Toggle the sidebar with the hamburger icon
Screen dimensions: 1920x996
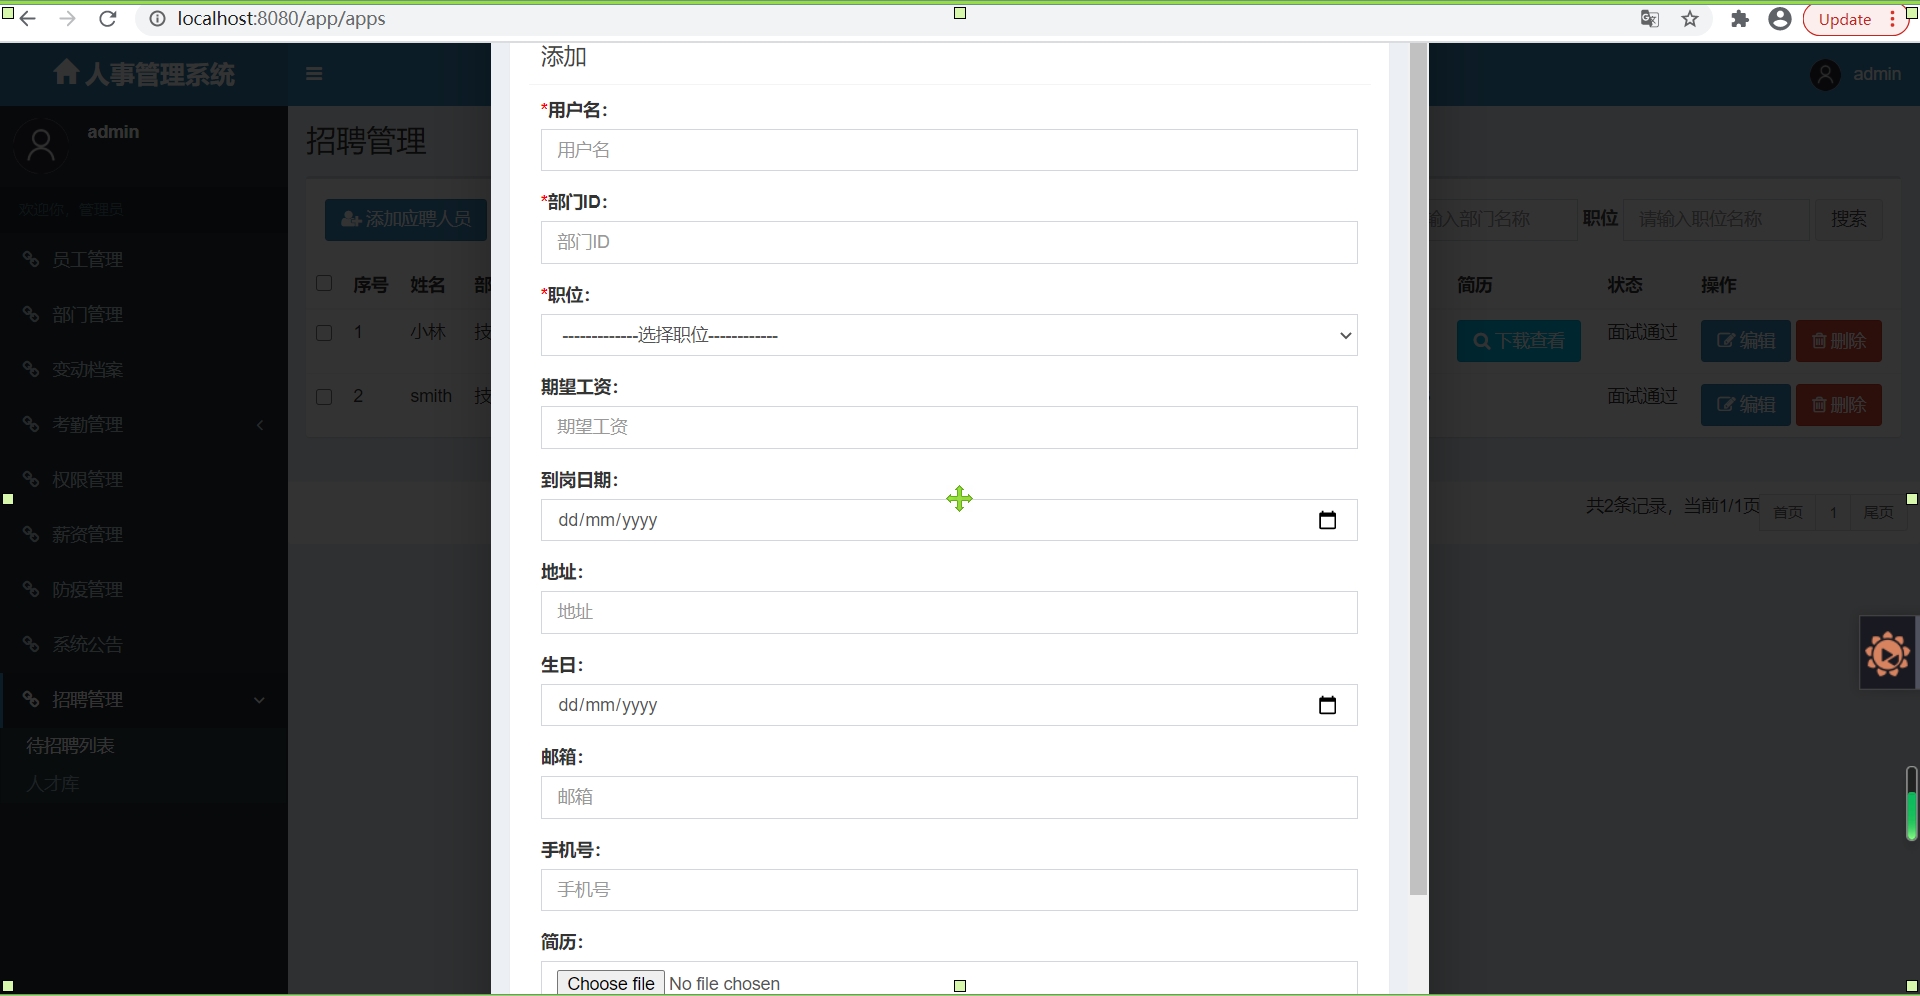[314, 73]
